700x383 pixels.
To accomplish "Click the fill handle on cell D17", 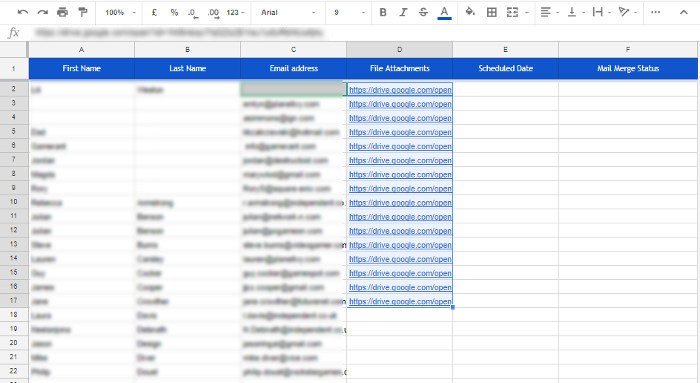I will (453, 308).
